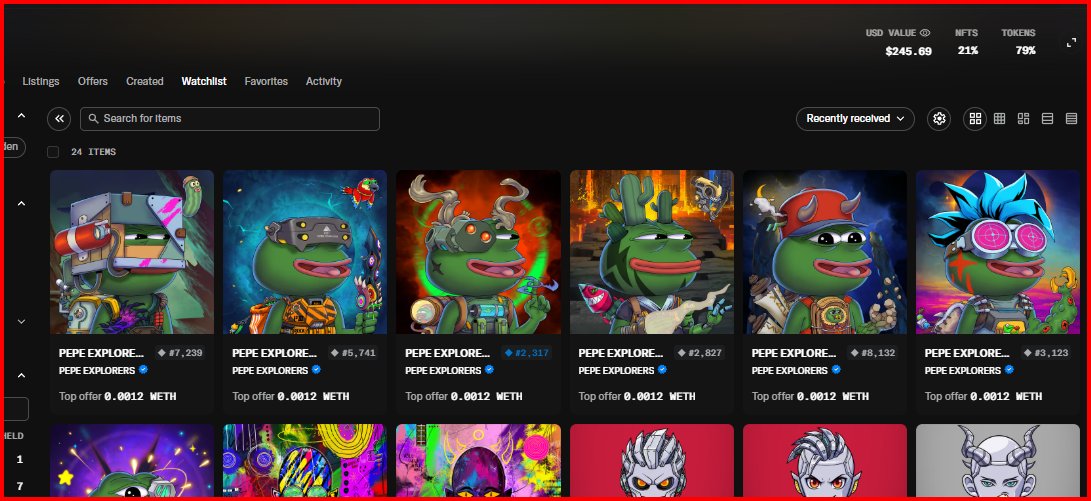This screenshot has width=1091, height=501.
Task: Select the mosaic grid view icon
Action: click(x=1023, y=119)
